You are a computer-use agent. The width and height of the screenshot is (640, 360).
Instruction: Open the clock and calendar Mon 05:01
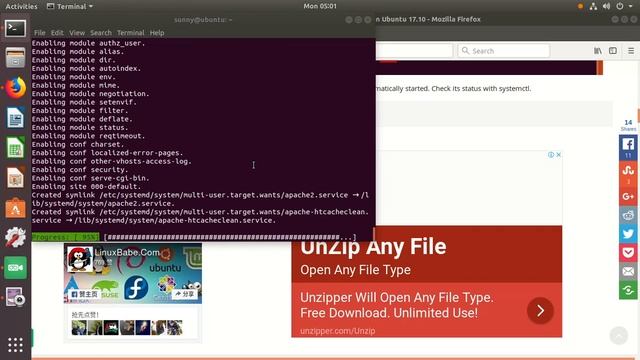tap(320, 6)
